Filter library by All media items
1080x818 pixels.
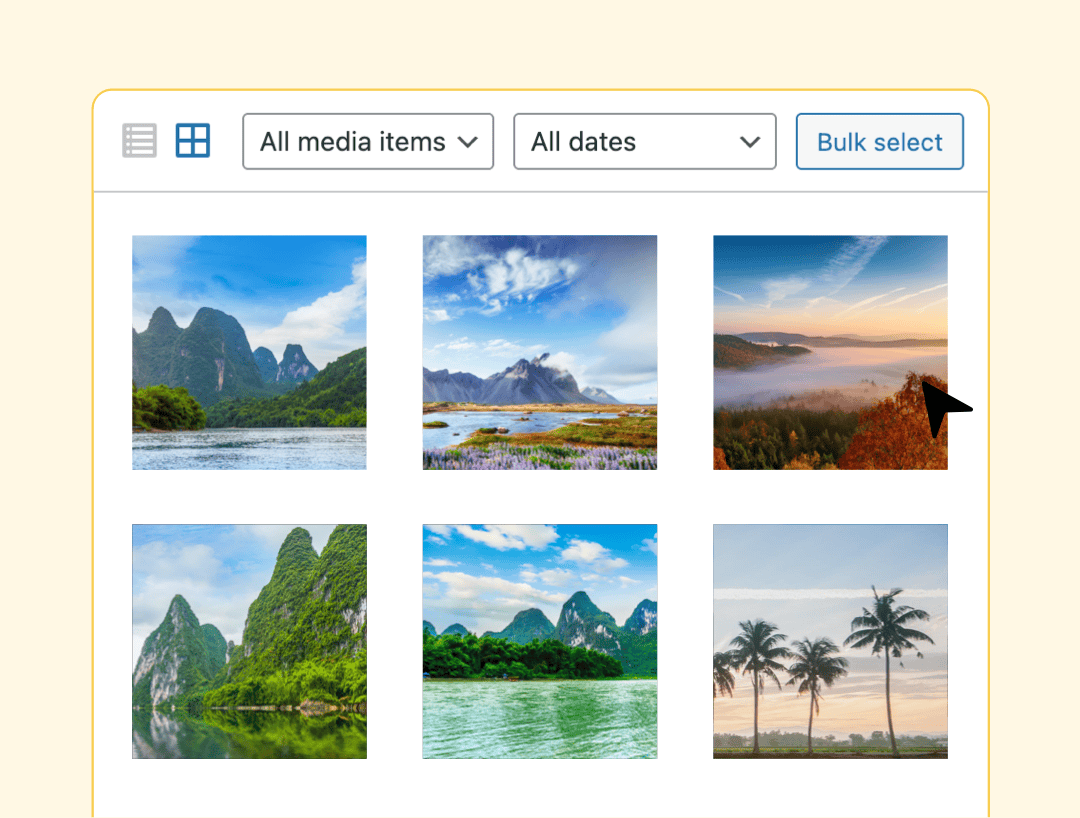click(368, 141)
